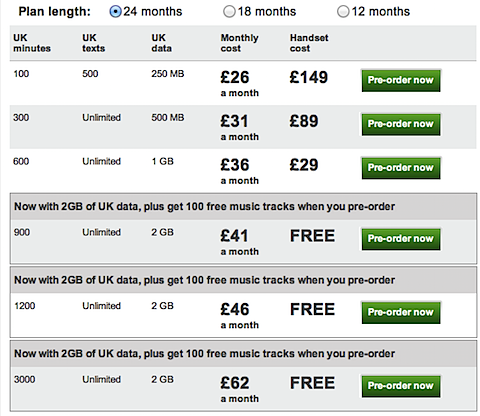Click the 2GB promo banner above 3000 plan
Image resolution: width=480 pixels, height=416 pixels.
pyautogui.click(x=243, y=354)
